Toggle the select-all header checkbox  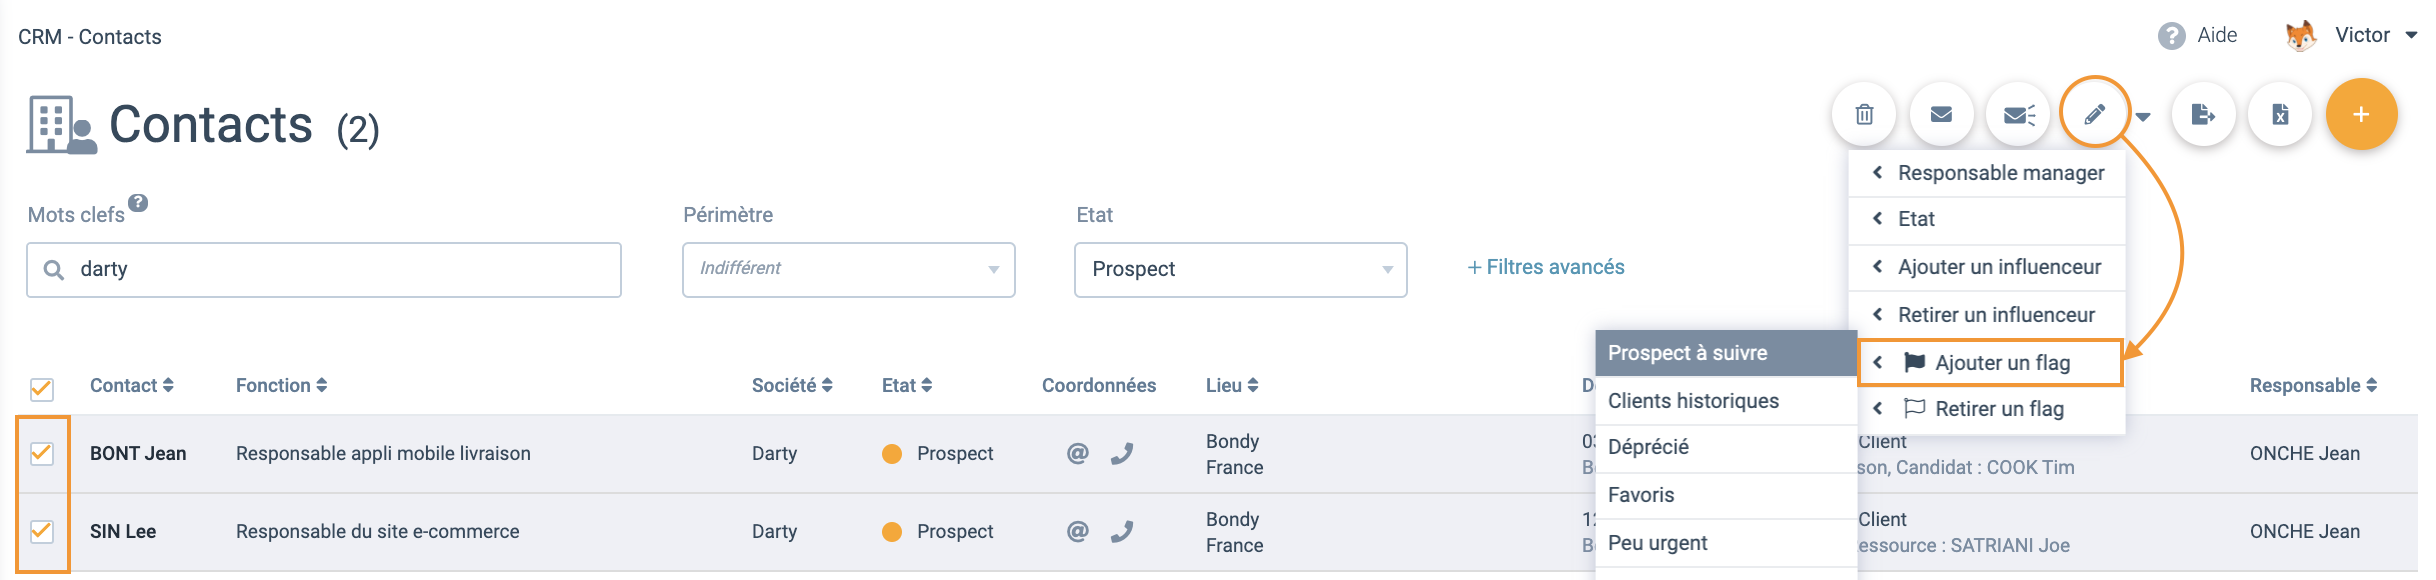pos(41,388)
